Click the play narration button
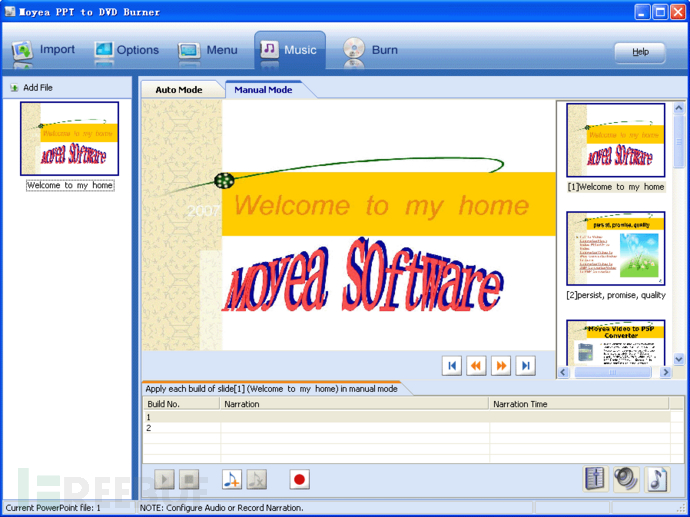This screenshot has height=517, width=690. (x=164, y=479)
